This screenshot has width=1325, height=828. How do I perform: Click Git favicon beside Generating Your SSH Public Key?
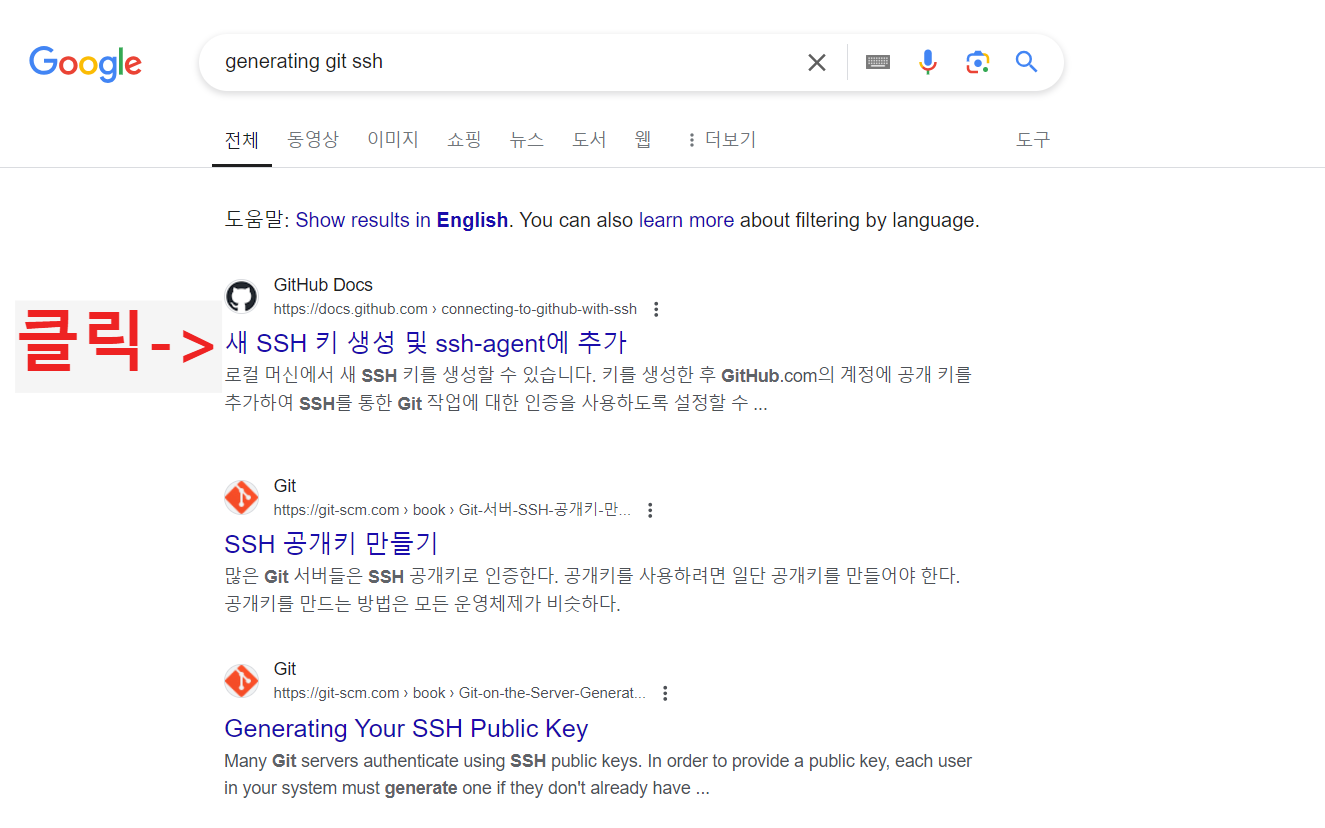click(x=241, y=680)
